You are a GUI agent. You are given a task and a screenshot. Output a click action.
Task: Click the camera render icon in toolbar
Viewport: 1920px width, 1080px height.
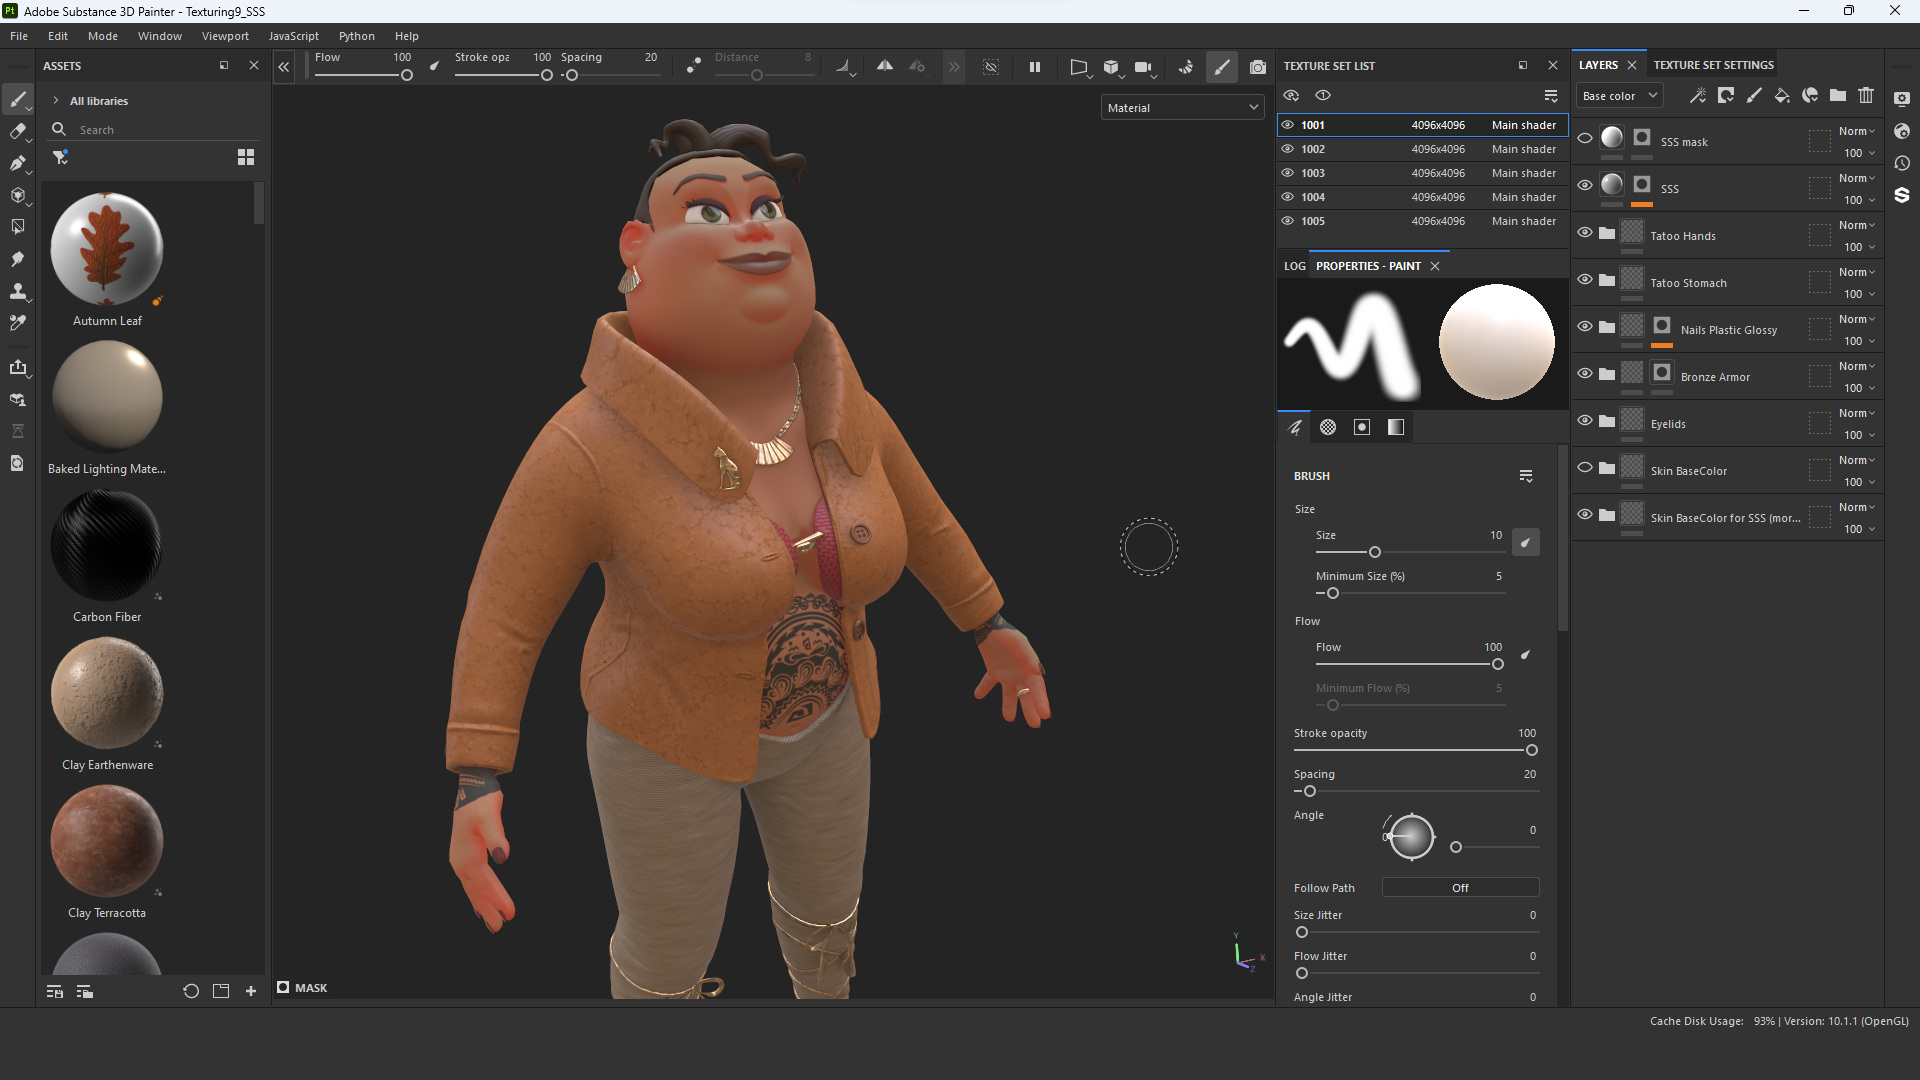[x=1258, y=67]
